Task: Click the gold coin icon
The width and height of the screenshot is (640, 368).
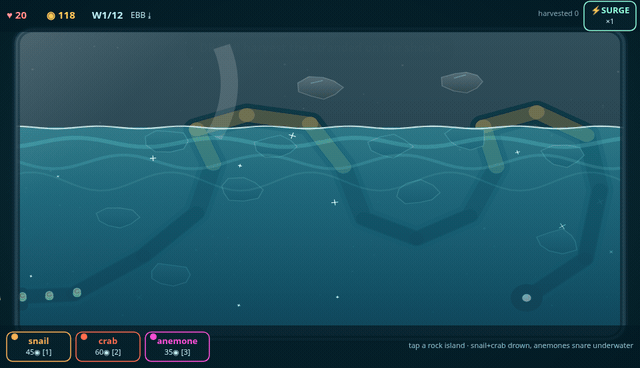Action: click(51, 16)
